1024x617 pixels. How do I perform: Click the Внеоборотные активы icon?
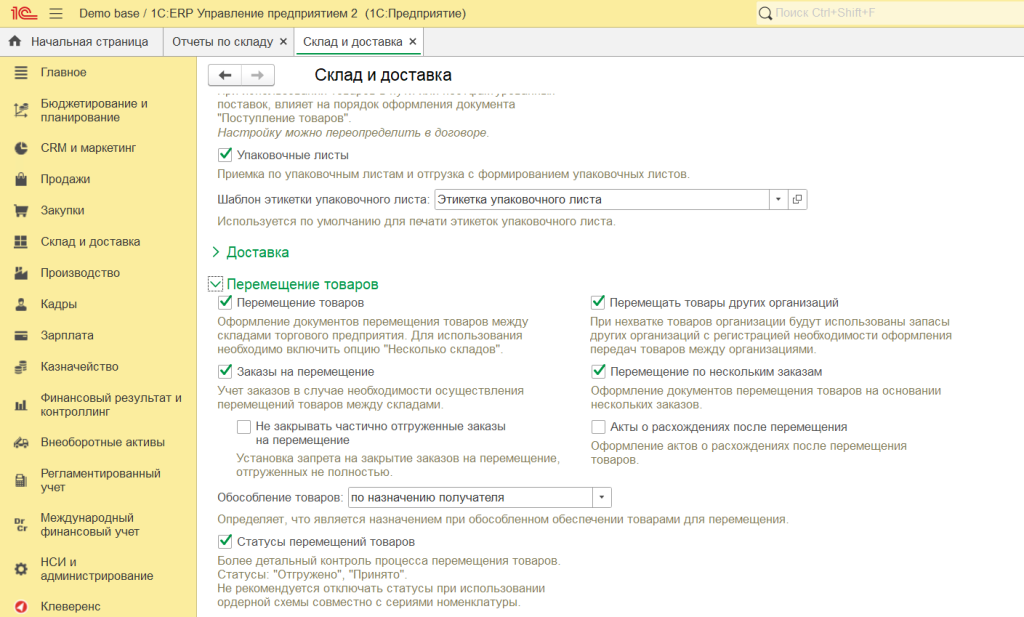[21, 443]
